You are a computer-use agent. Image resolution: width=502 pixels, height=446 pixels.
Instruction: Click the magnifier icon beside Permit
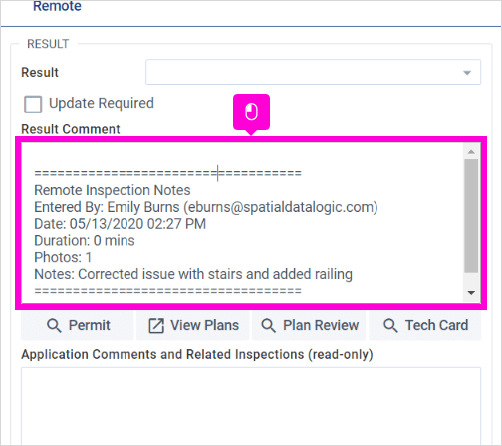click(54, 325)
